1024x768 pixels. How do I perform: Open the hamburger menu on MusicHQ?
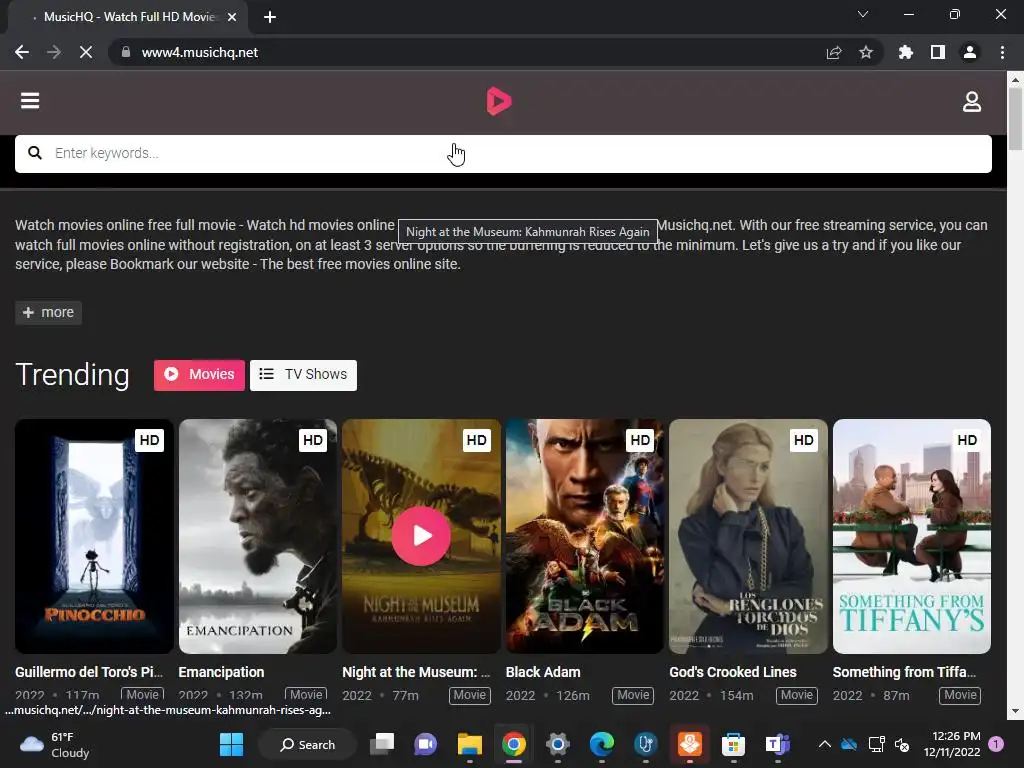point(30,101)
